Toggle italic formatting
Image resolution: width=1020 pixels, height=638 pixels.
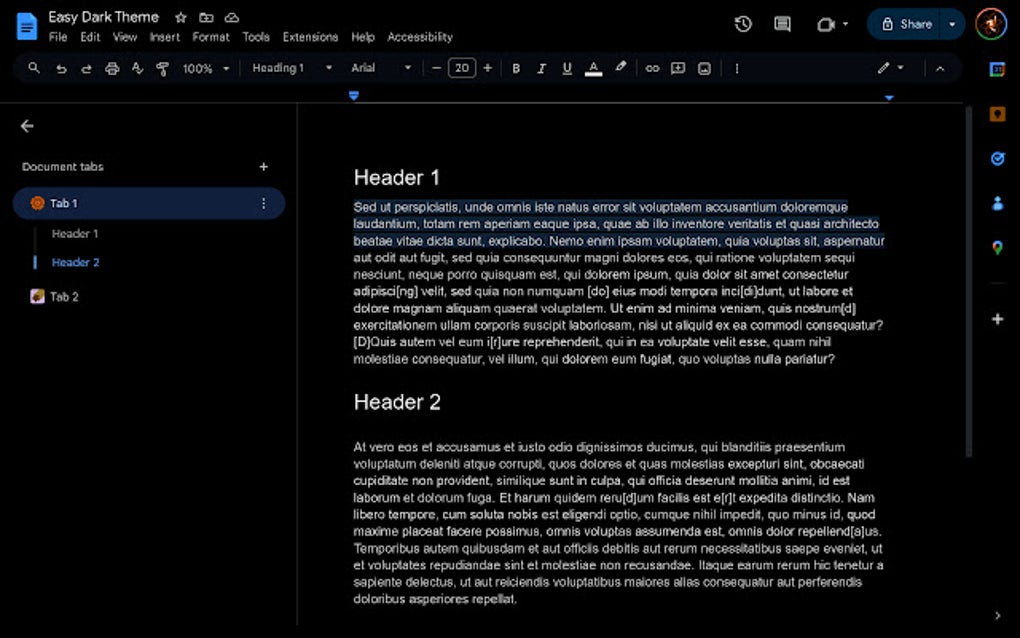pos(541,68)
